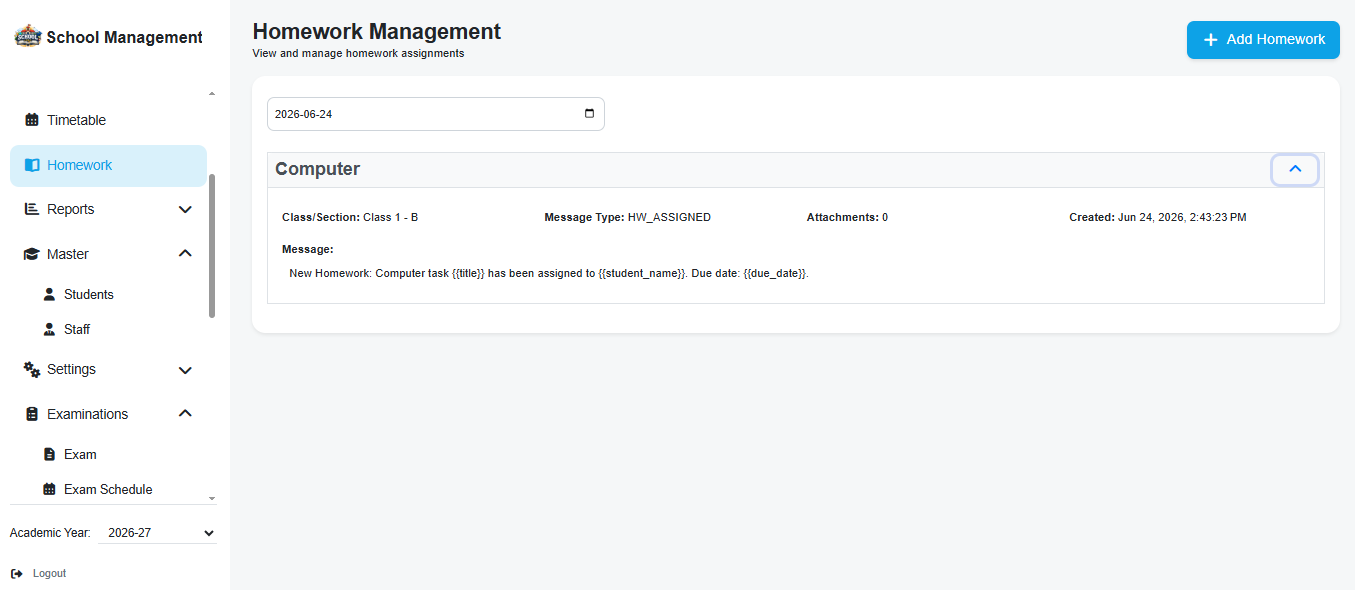Open the Reports menu item

click(108, 209)
